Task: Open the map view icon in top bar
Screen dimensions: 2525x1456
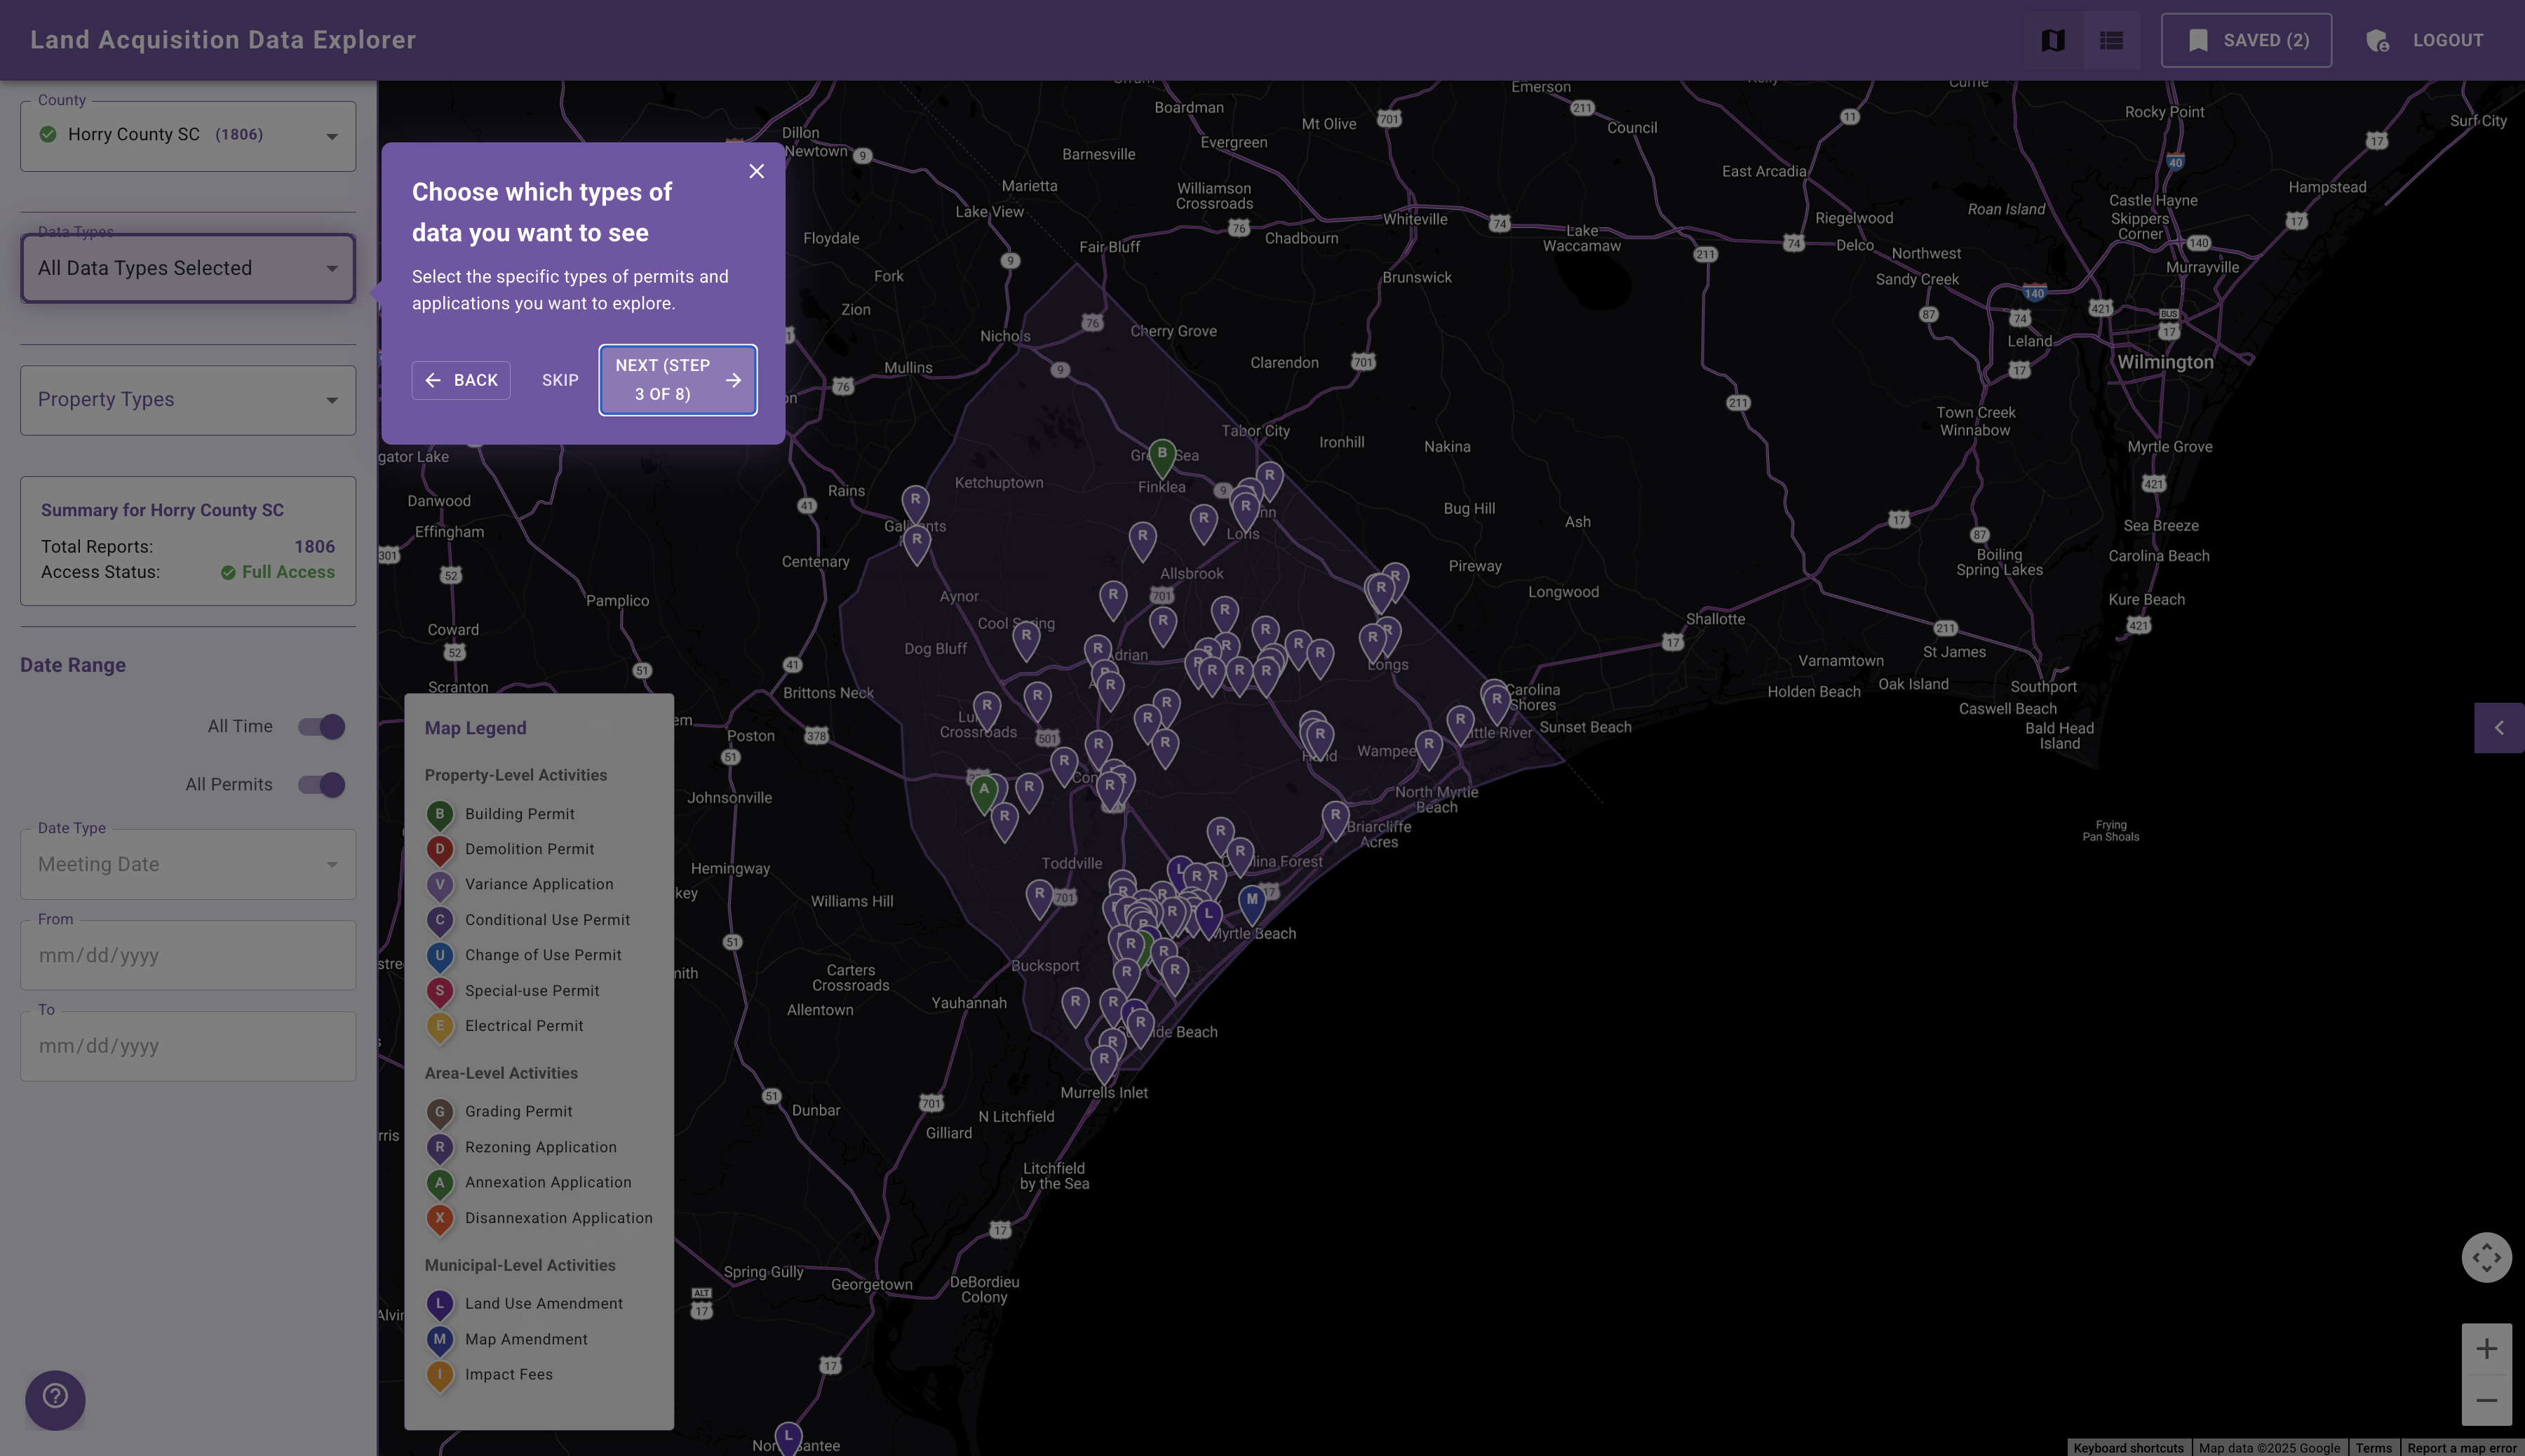Action: coord(2052,40)
